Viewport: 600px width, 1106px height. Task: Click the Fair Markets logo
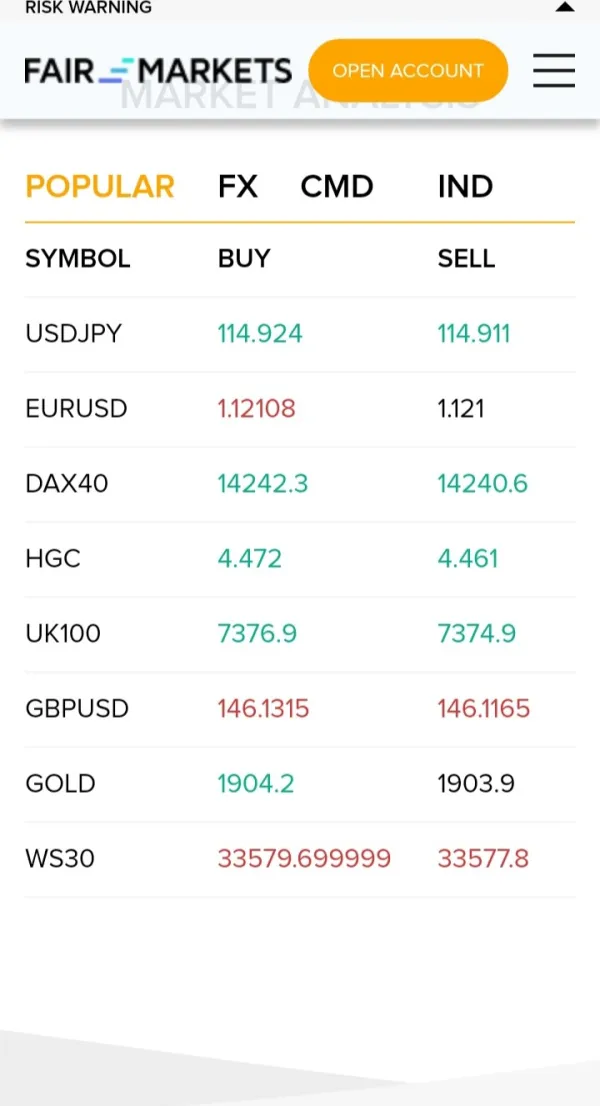[x=158, y=71]
